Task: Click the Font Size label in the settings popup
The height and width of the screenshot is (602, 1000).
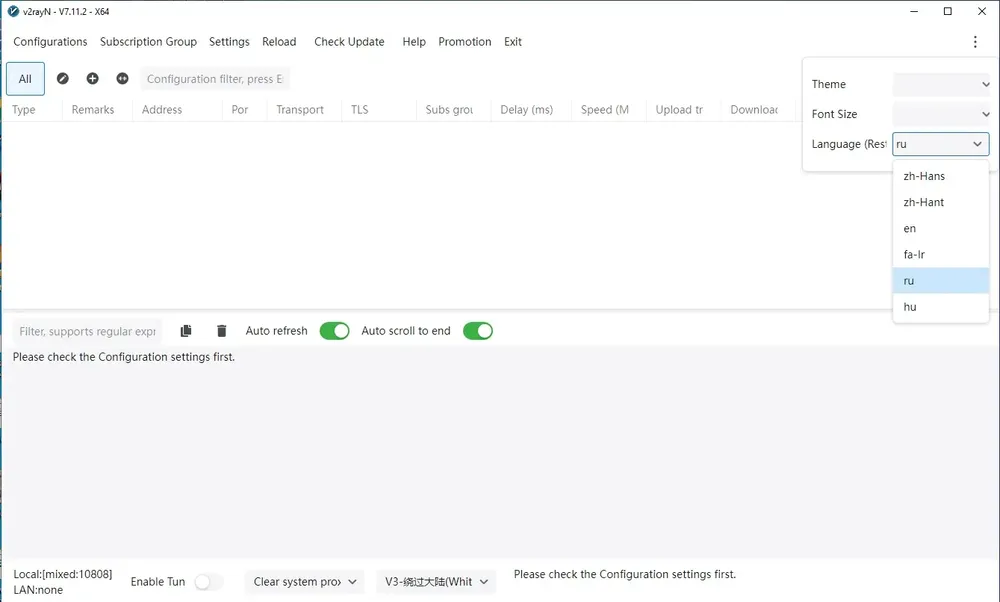Action: 834,114
